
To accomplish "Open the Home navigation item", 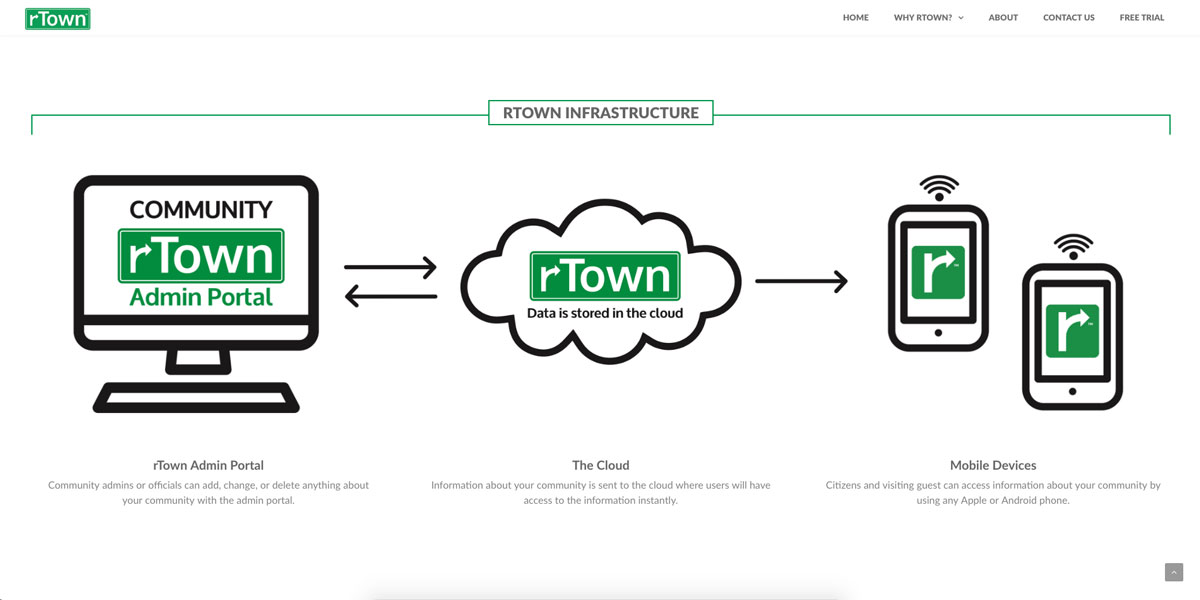I will 855,18.
